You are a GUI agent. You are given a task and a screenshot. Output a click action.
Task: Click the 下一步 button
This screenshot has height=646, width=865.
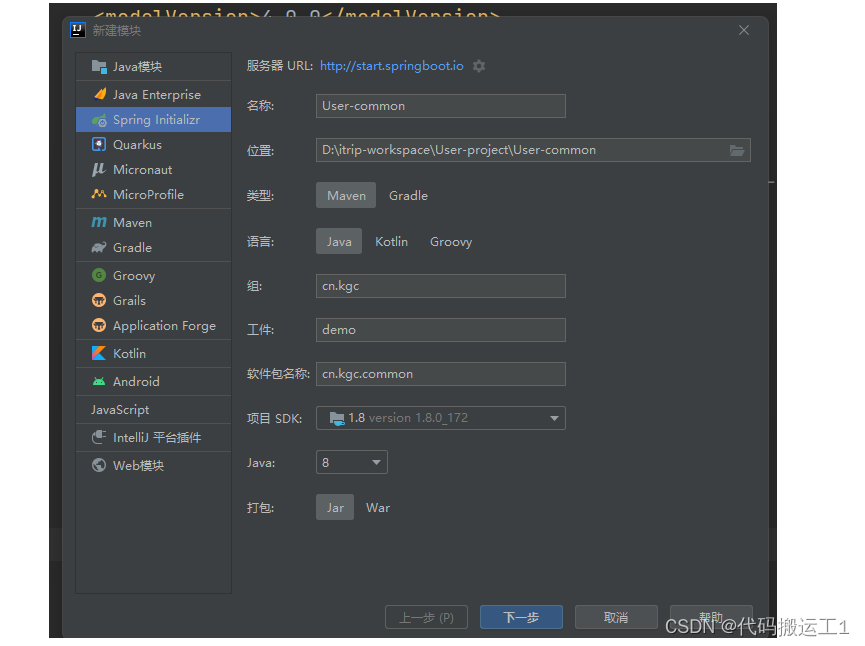(521, 617)
